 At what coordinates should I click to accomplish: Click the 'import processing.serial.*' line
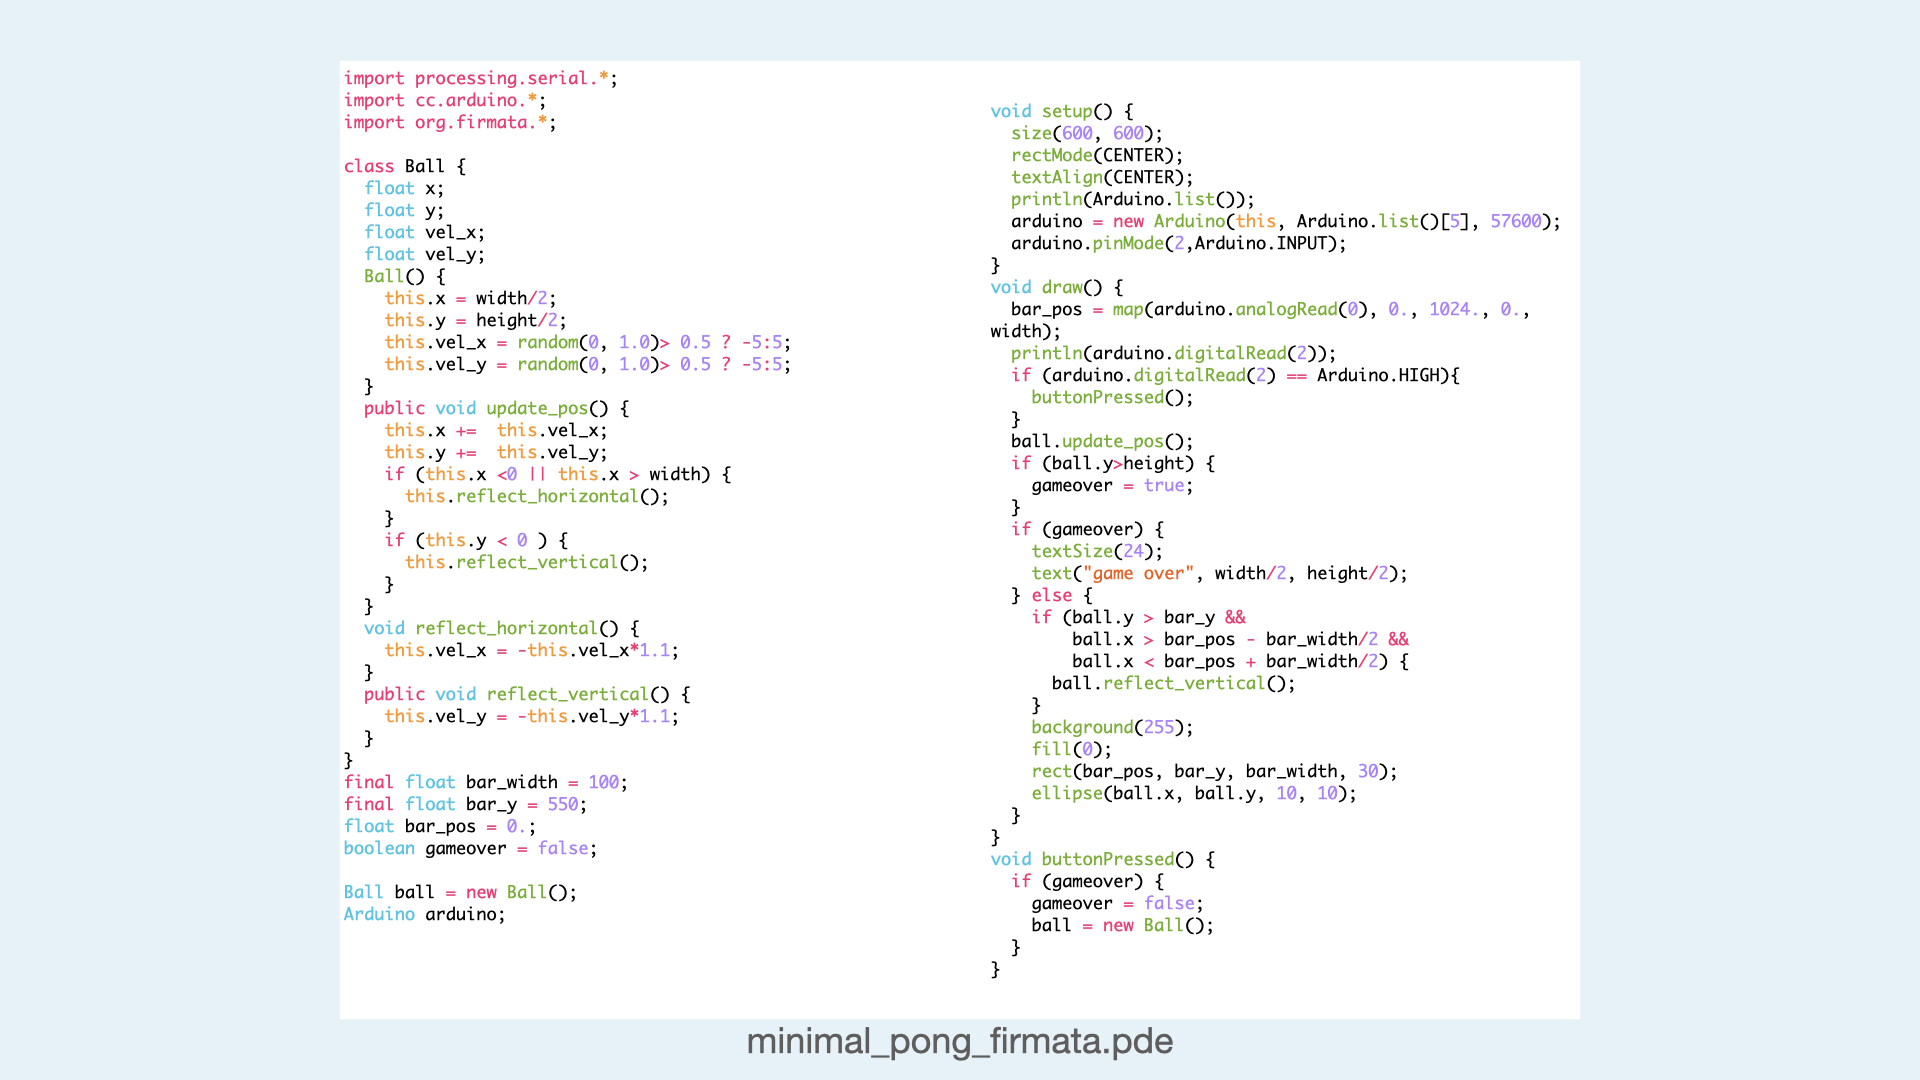point(480,78)
